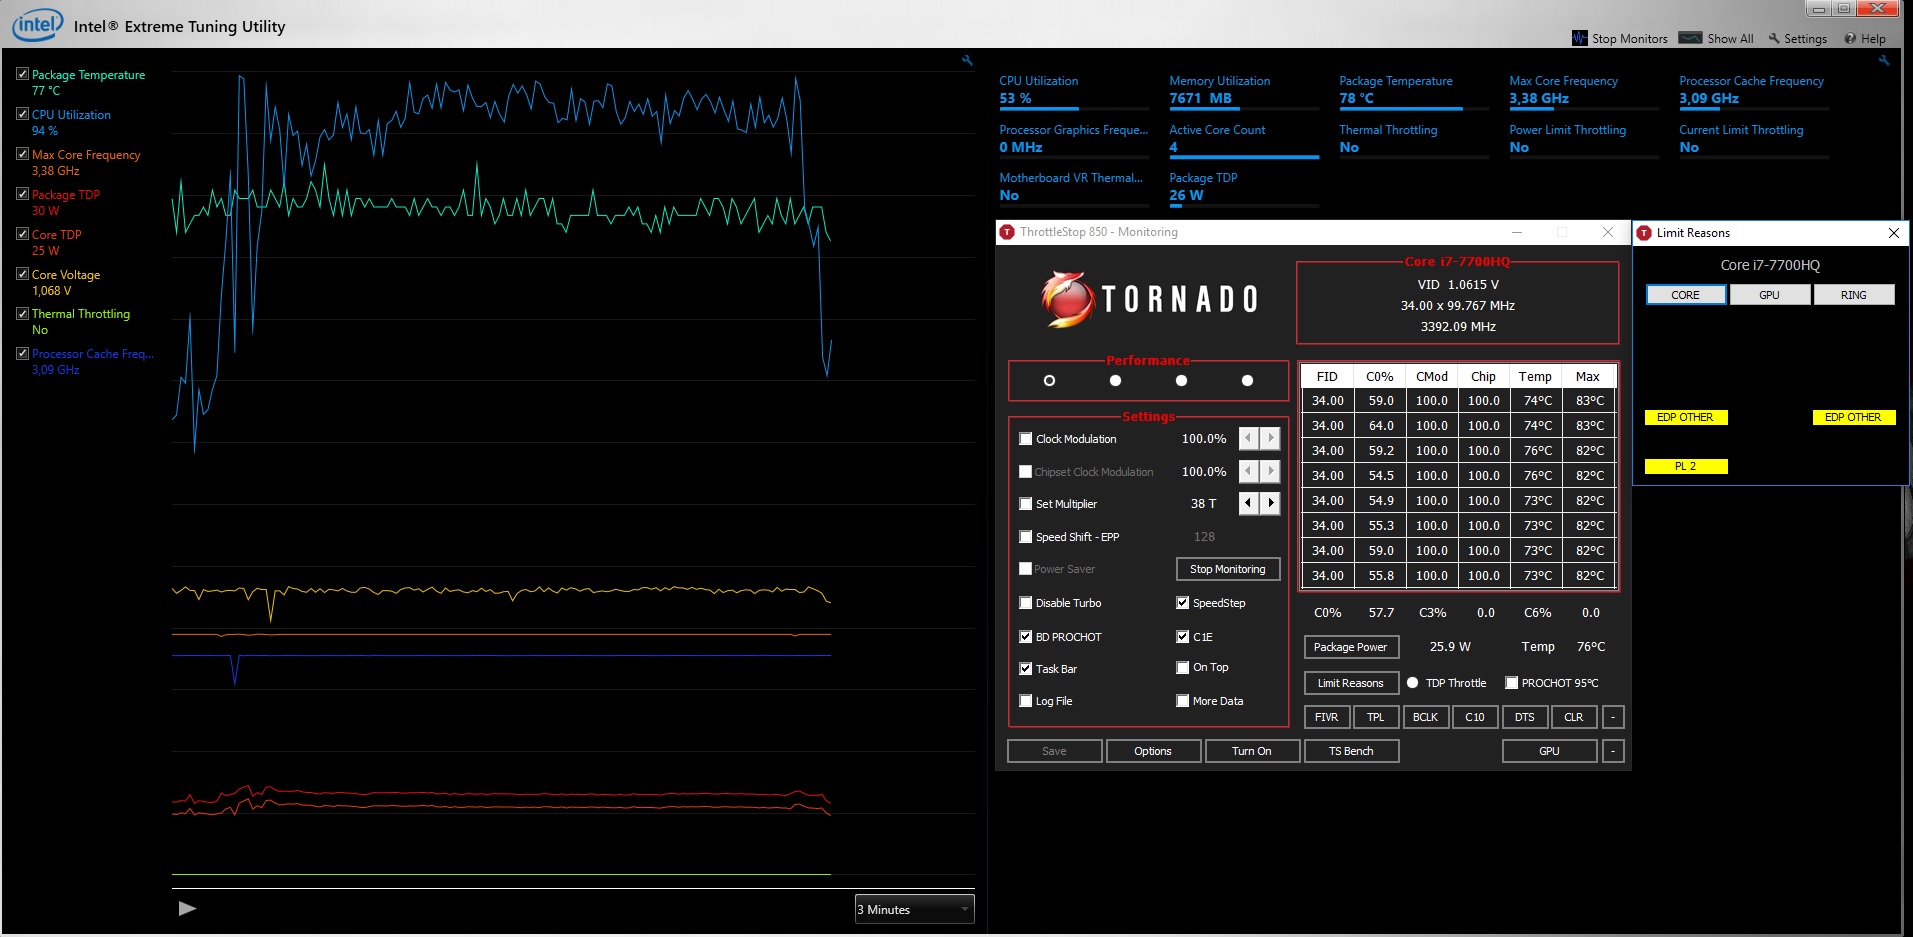This screenshot has width=1913, height=937.
Task: Click the DTS button
Action: point(1525,717)
